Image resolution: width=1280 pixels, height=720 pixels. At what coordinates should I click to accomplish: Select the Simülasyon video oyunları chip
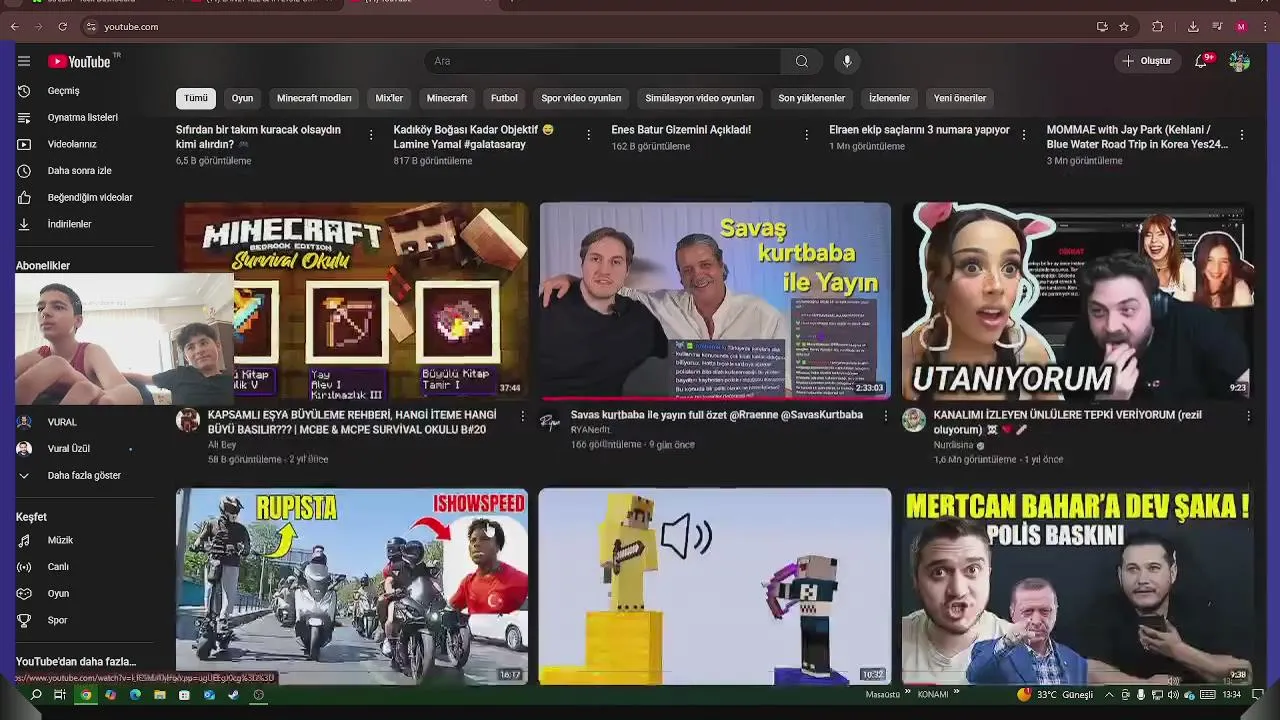click(x=700, y=98)
